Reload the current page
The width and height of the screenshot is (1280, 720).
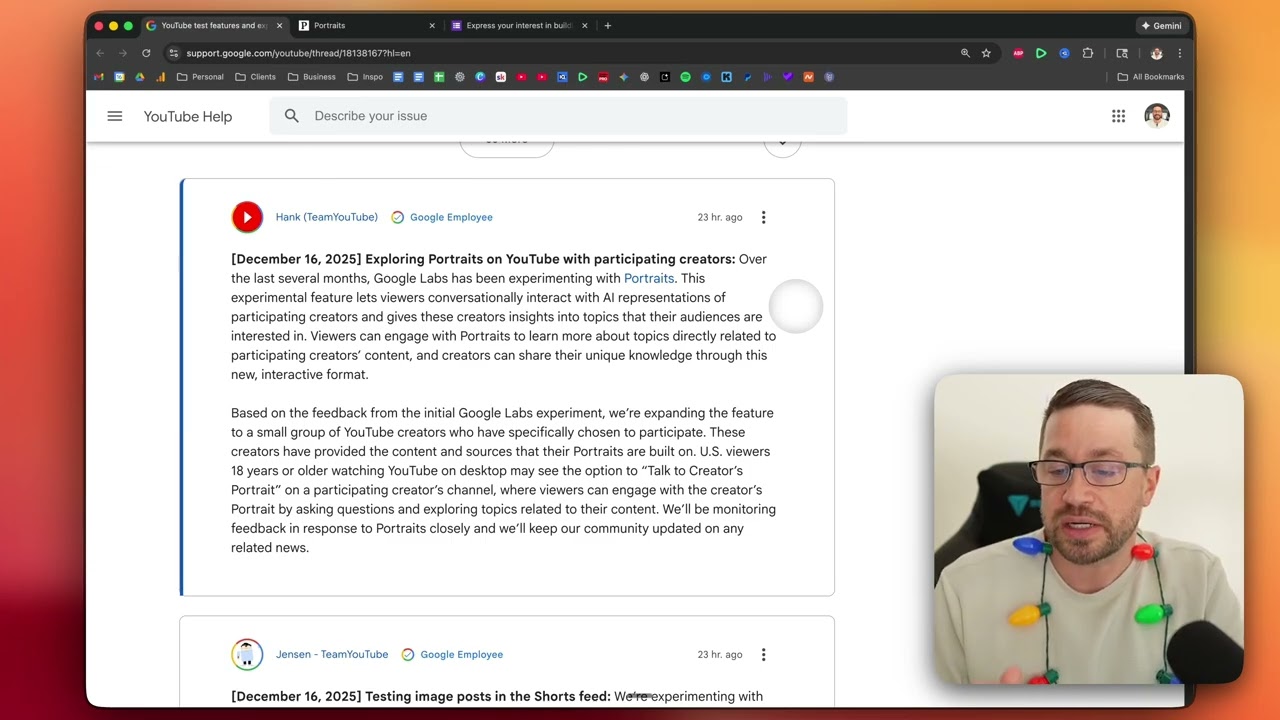[146, 53]
